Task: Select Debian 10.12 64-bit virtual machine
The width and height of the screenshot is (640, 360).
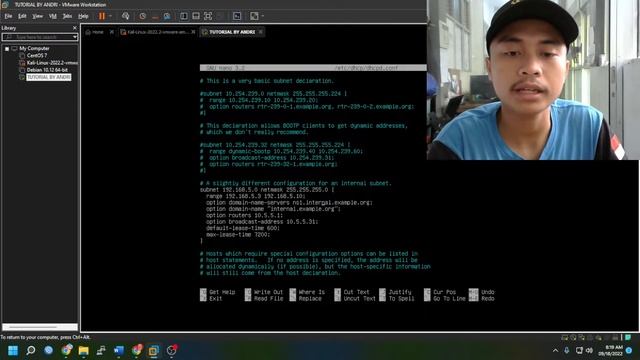Action: 47,70
